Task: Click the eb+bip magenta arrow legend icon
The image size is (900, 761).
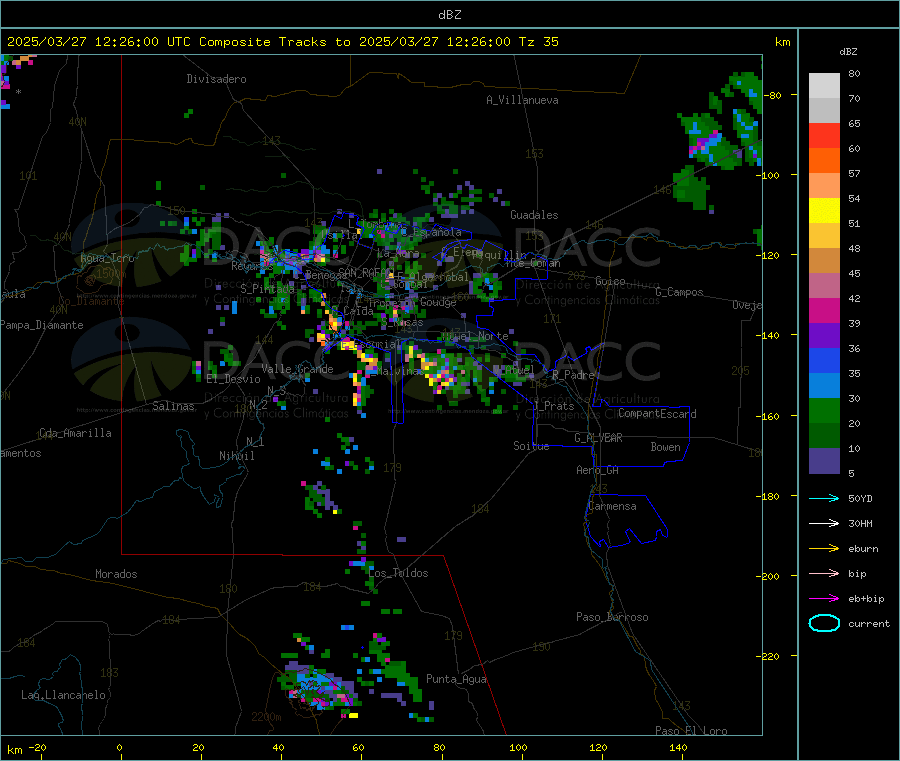Action: 824,599
